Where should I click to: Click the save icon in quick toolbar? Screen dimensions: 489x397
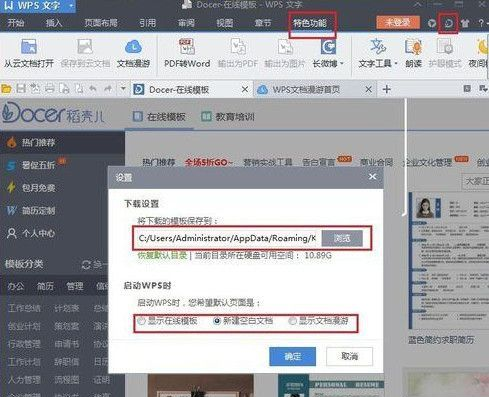[21, 89]
